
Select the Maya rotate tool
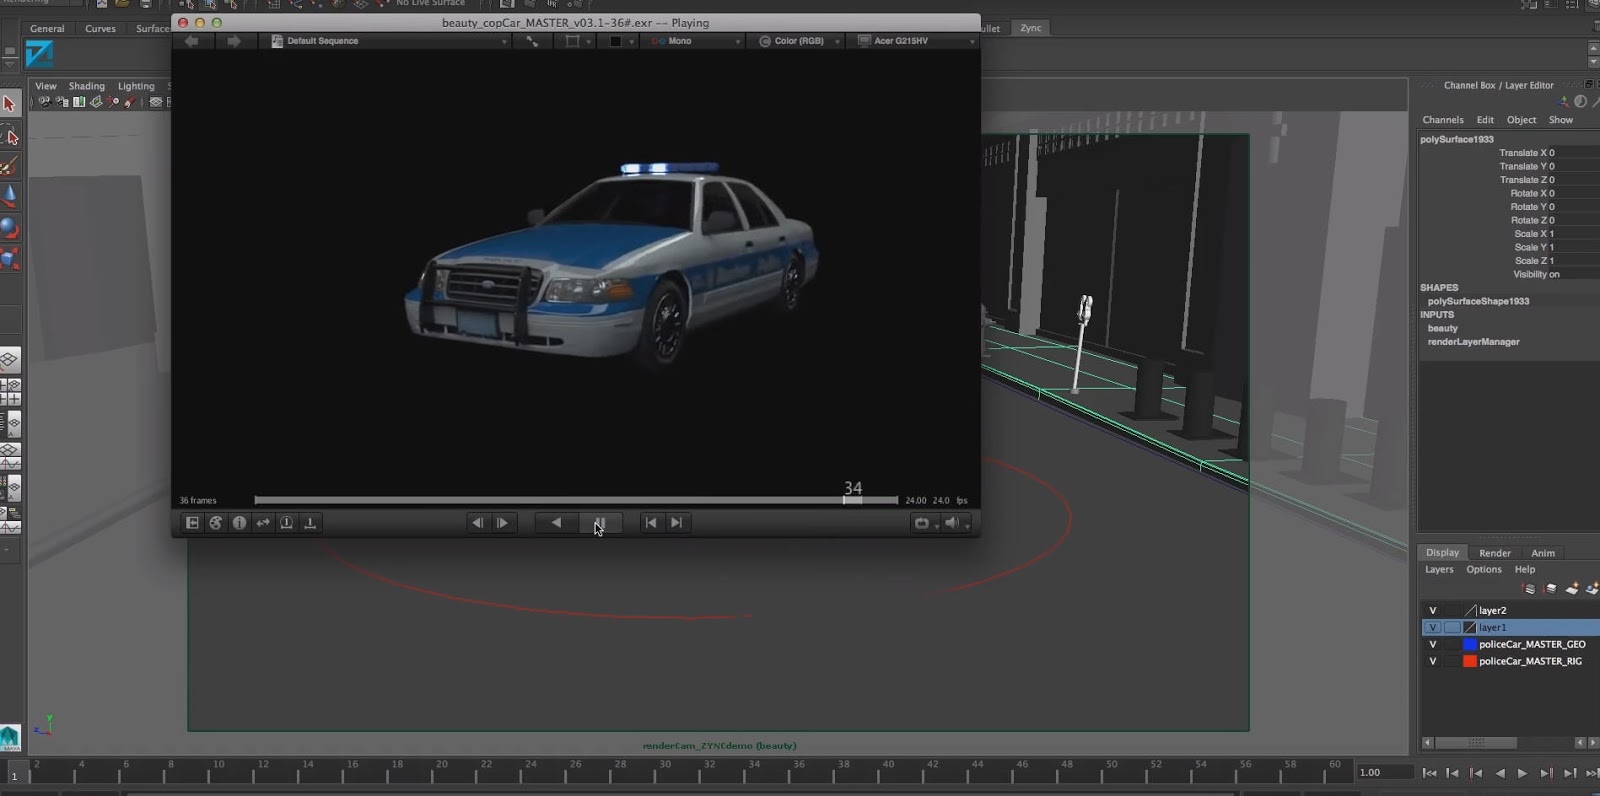tap(10, 228)
